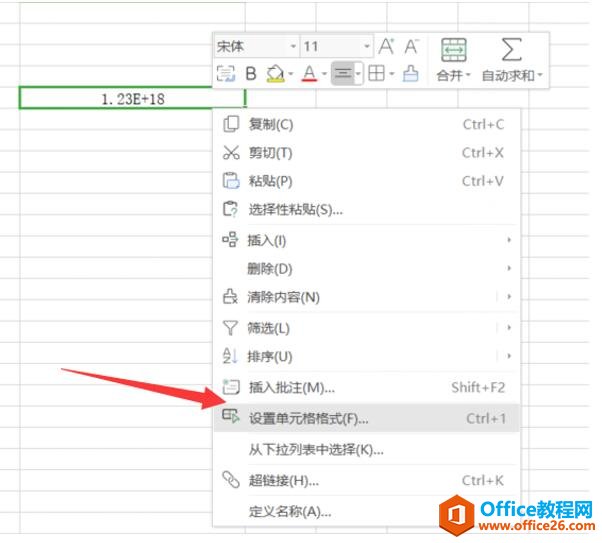Expand the font color dropdown arrow
Image resolution: width=602 pixels, height=543 pixels.
click(x=324, y=73)
